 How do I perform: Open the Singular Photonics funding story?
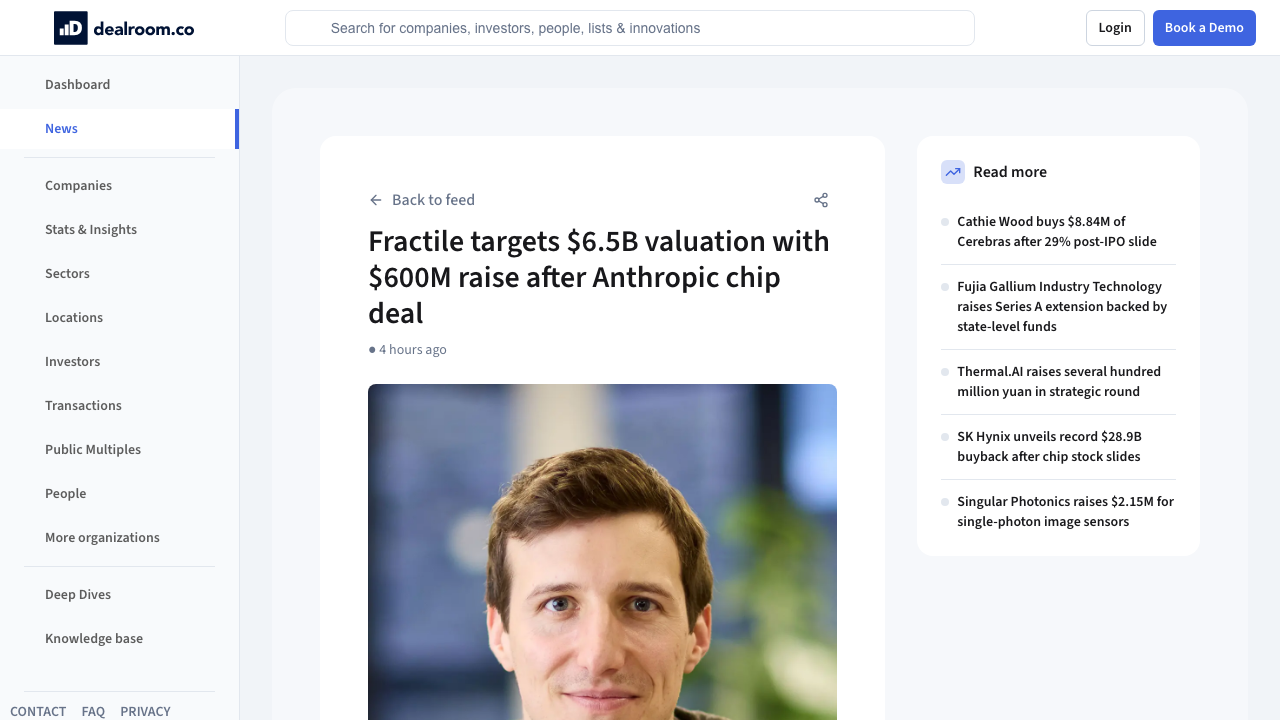pos(1065,512)
